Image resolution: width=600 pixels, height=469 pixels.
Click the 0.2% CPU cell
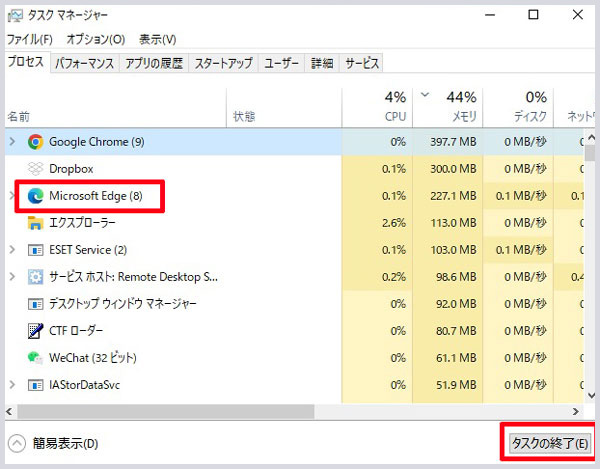[377, 277]
